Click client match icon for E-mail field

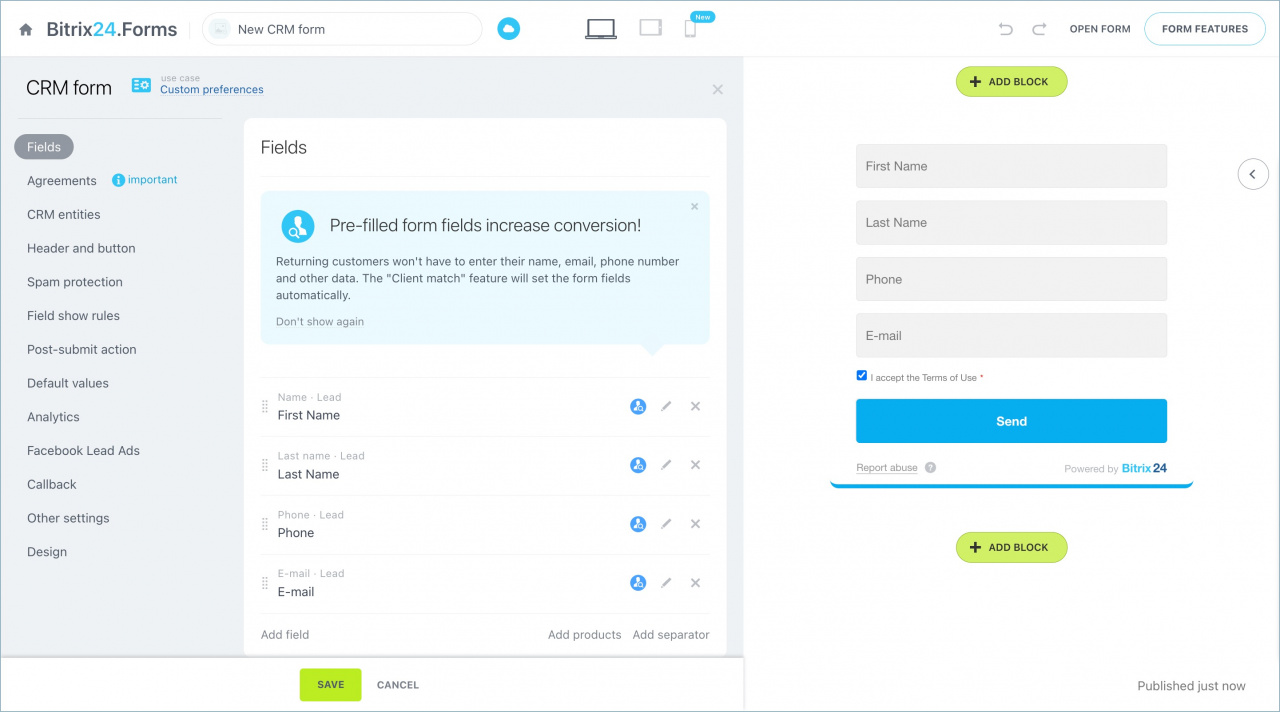[638, 583]
